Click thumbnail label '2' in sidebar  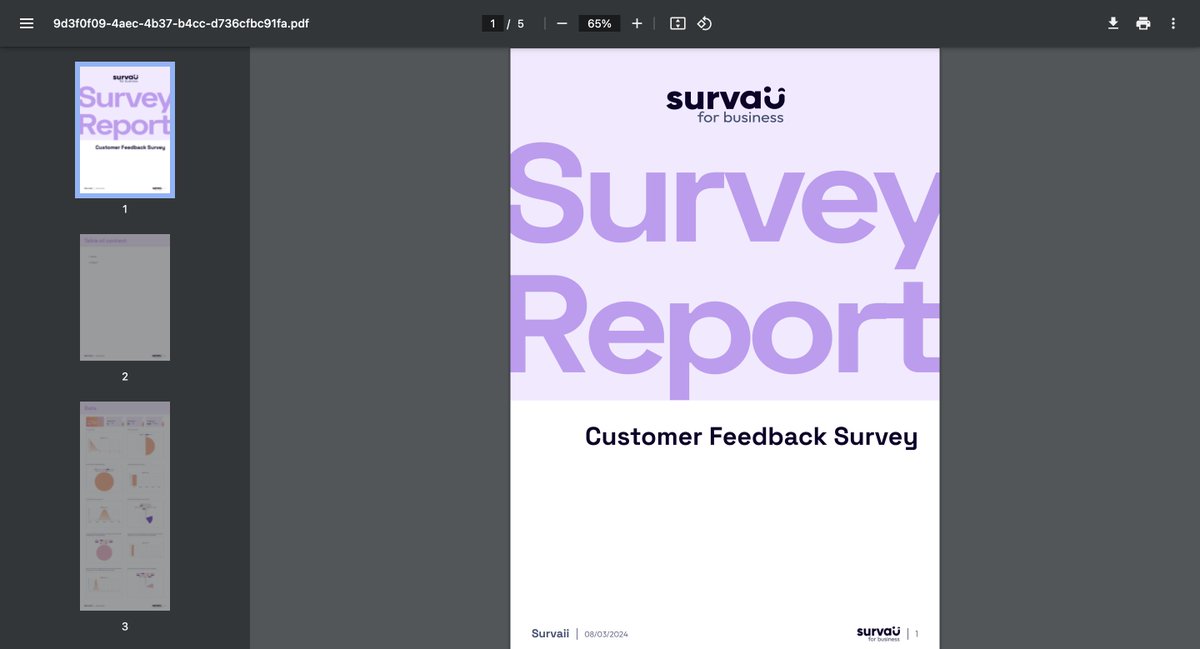coord(125,377)
